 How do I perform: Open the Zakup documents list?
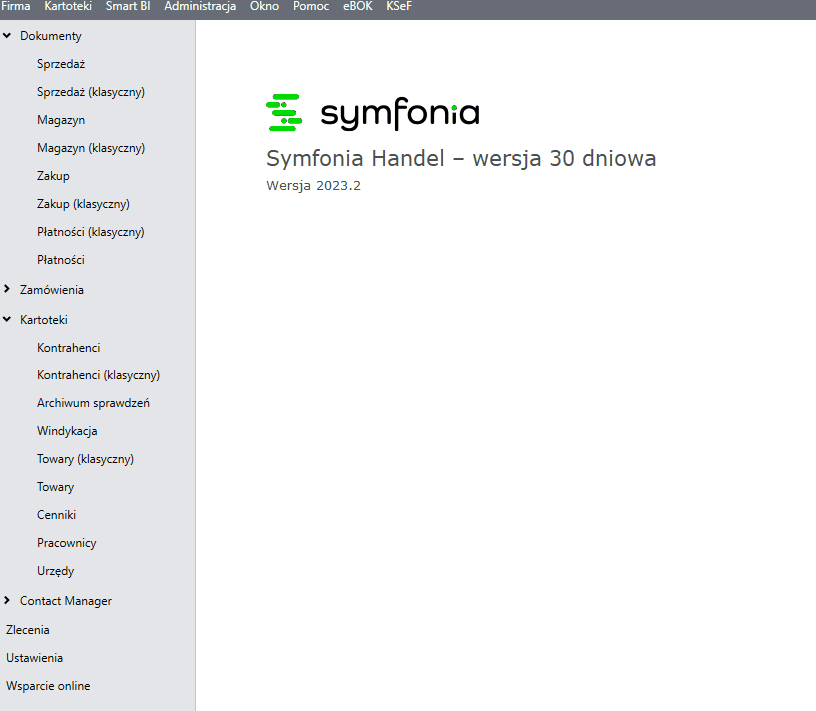point(53,176)
